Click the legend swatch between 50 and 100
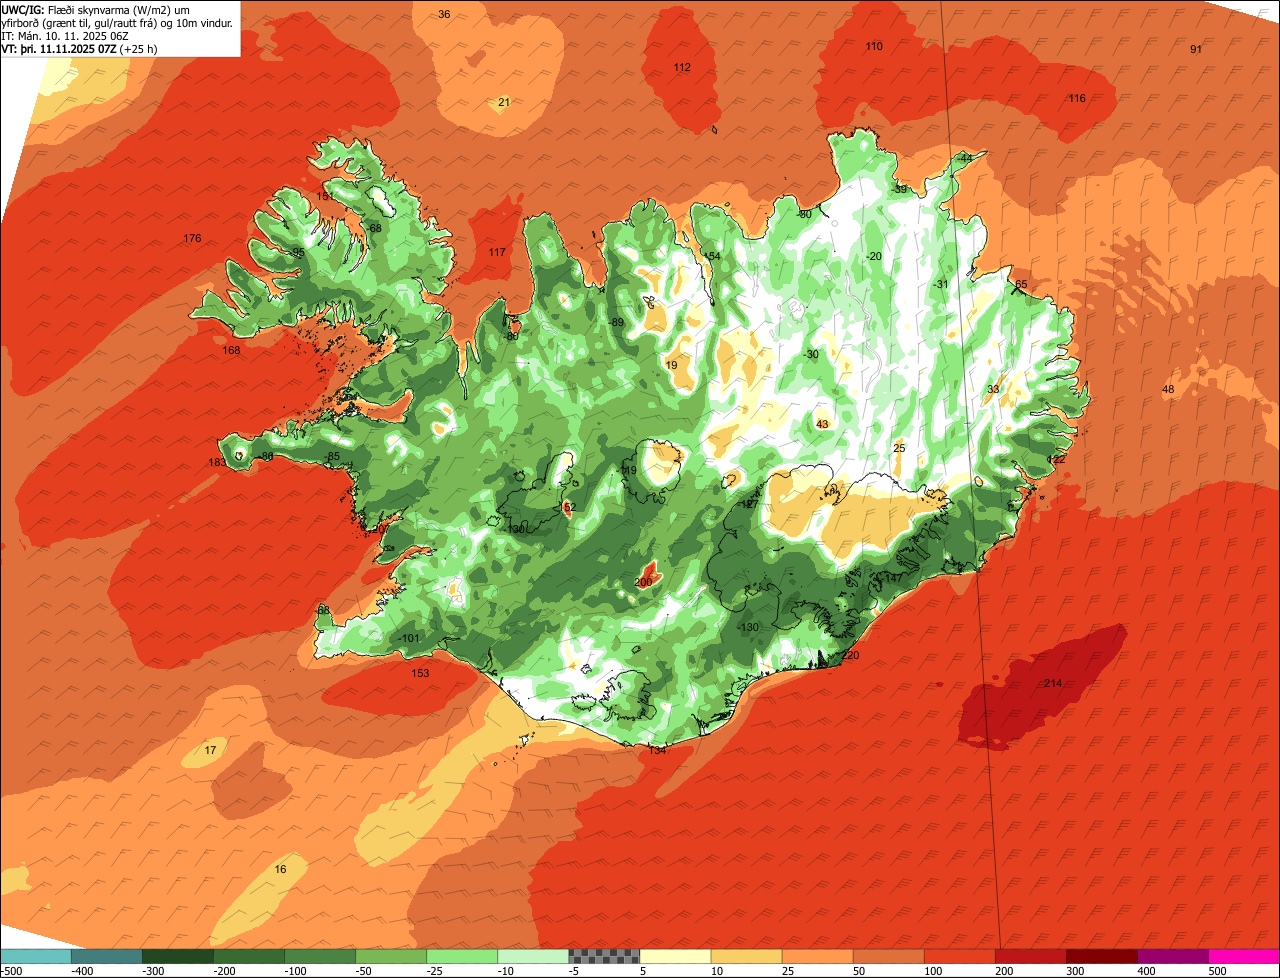This screenshot has height=978, width=1280. (888, 956)
